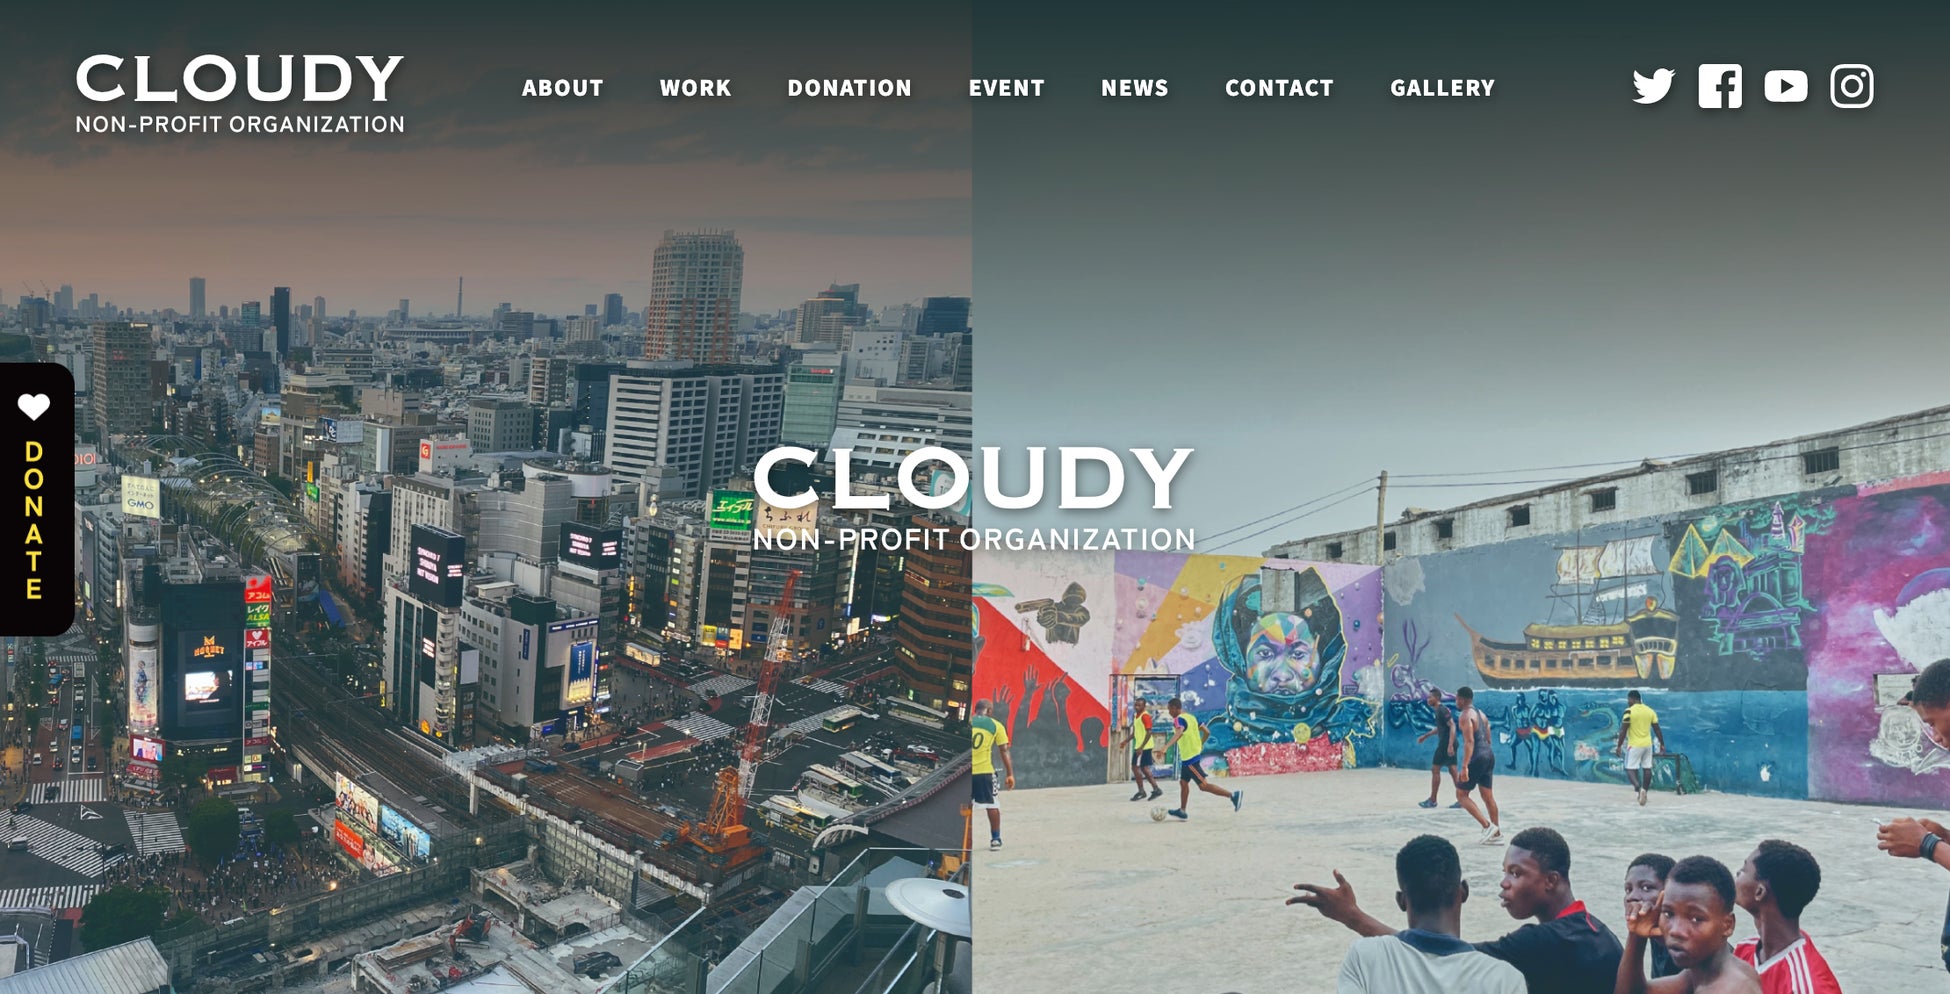This screenshot has width=1950, height=994.
Task: Click the Non-Profit Organization header tagline
Action: tap(240, 125)
